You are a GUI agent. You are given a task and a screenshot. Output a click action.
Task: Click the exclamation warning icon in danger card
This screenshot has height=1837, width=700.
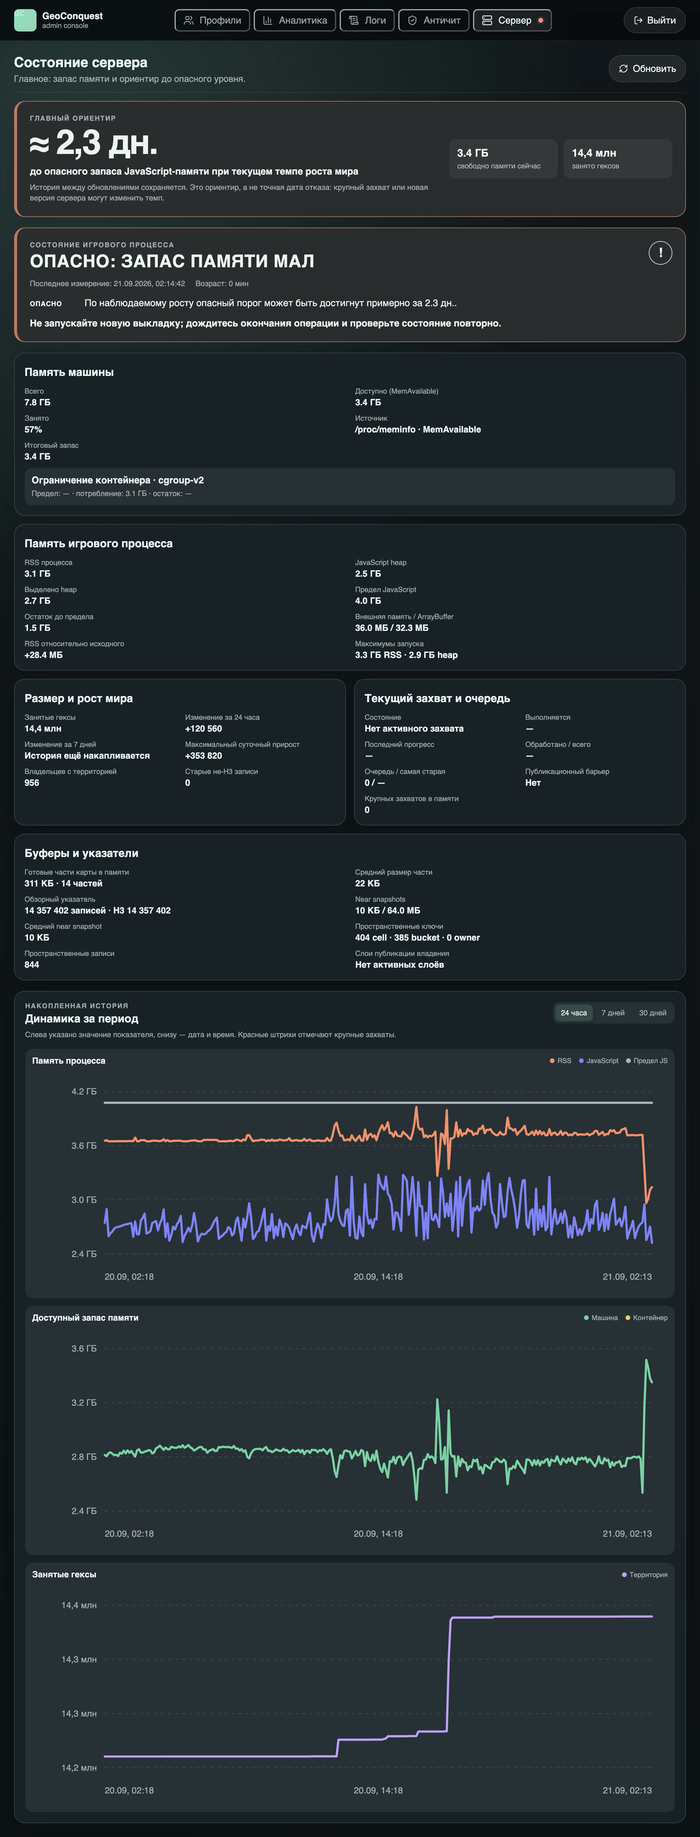[x=660, y=253]
